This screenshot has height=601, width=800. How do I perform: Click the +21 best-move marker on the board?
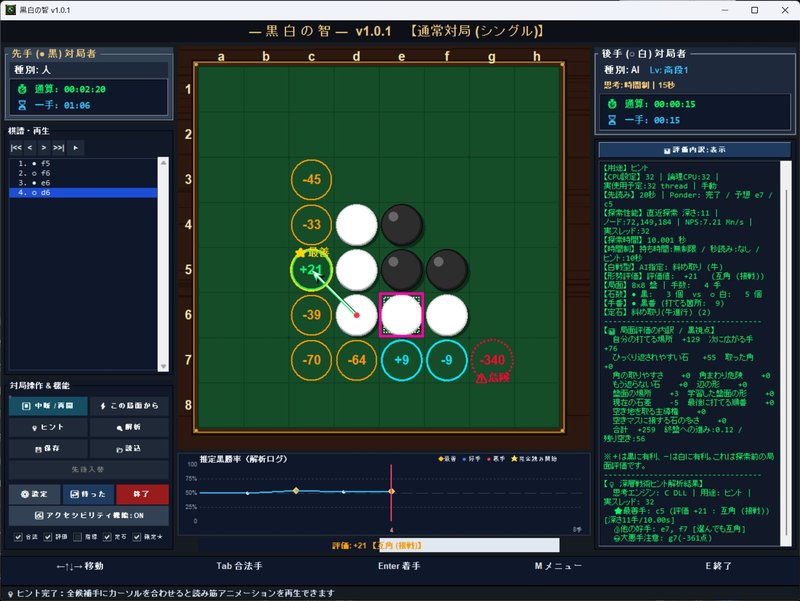pos(311,270)
